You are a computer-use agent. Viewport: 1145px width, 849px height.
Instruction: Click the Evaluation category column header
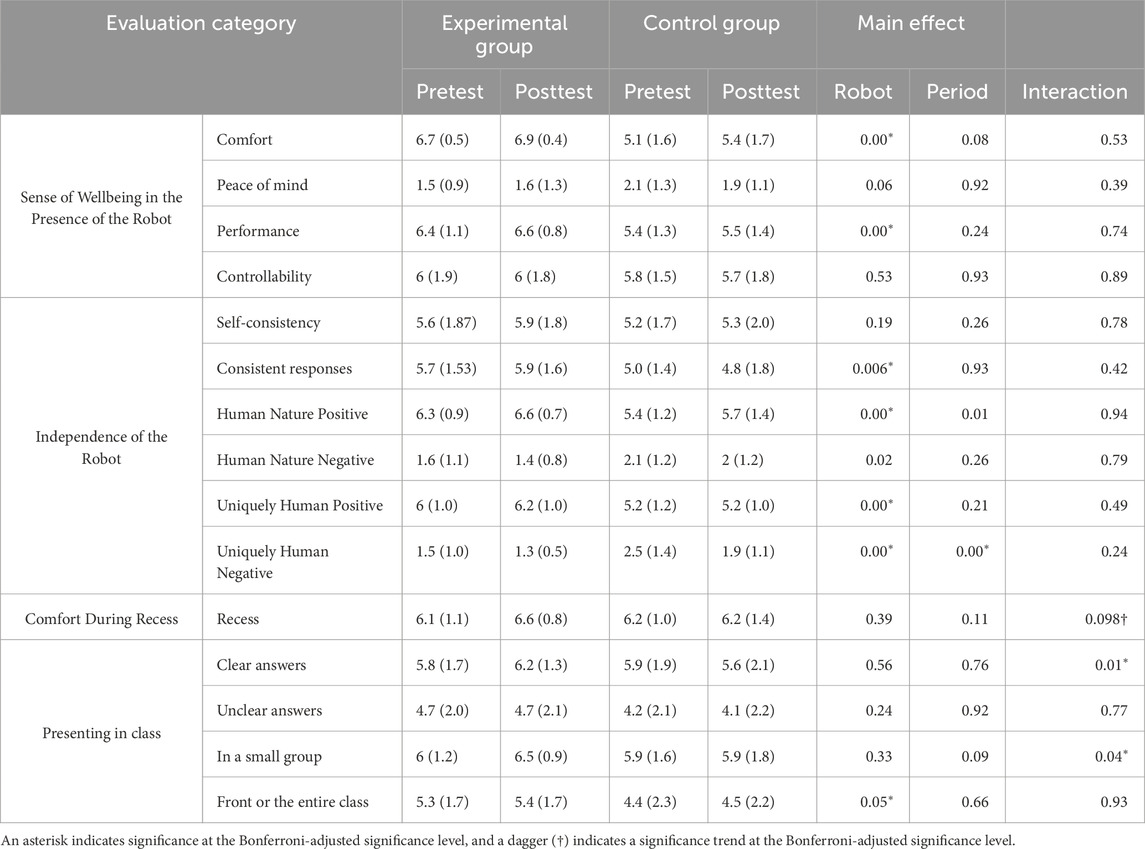click(x=202, y=24)
